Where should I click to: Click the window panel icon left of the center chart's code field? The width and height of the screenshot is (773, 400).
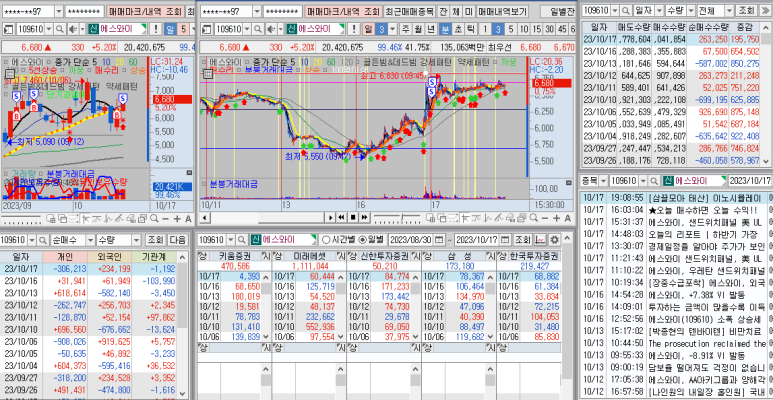(x=207, y=29)
